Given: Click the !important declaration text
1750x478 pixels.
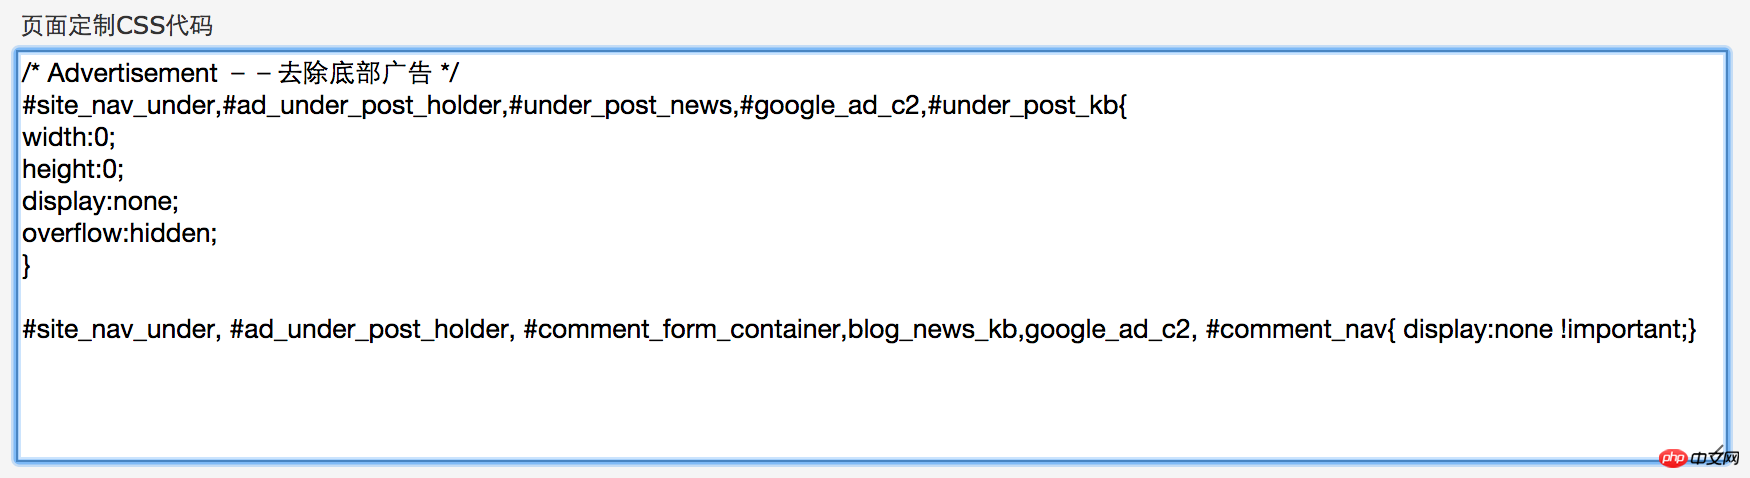Looking at the screenshot, I should (1622, 329).
